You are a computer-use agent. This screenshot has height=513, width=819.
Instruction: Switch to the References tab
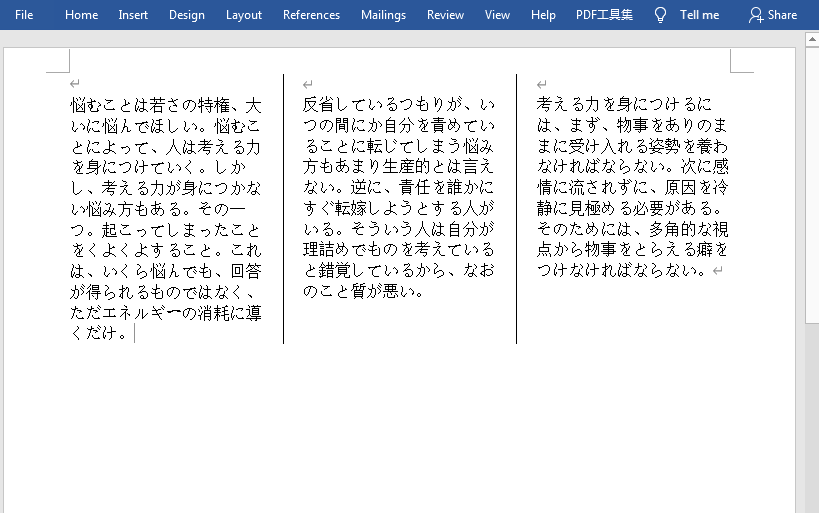(311, 15)
